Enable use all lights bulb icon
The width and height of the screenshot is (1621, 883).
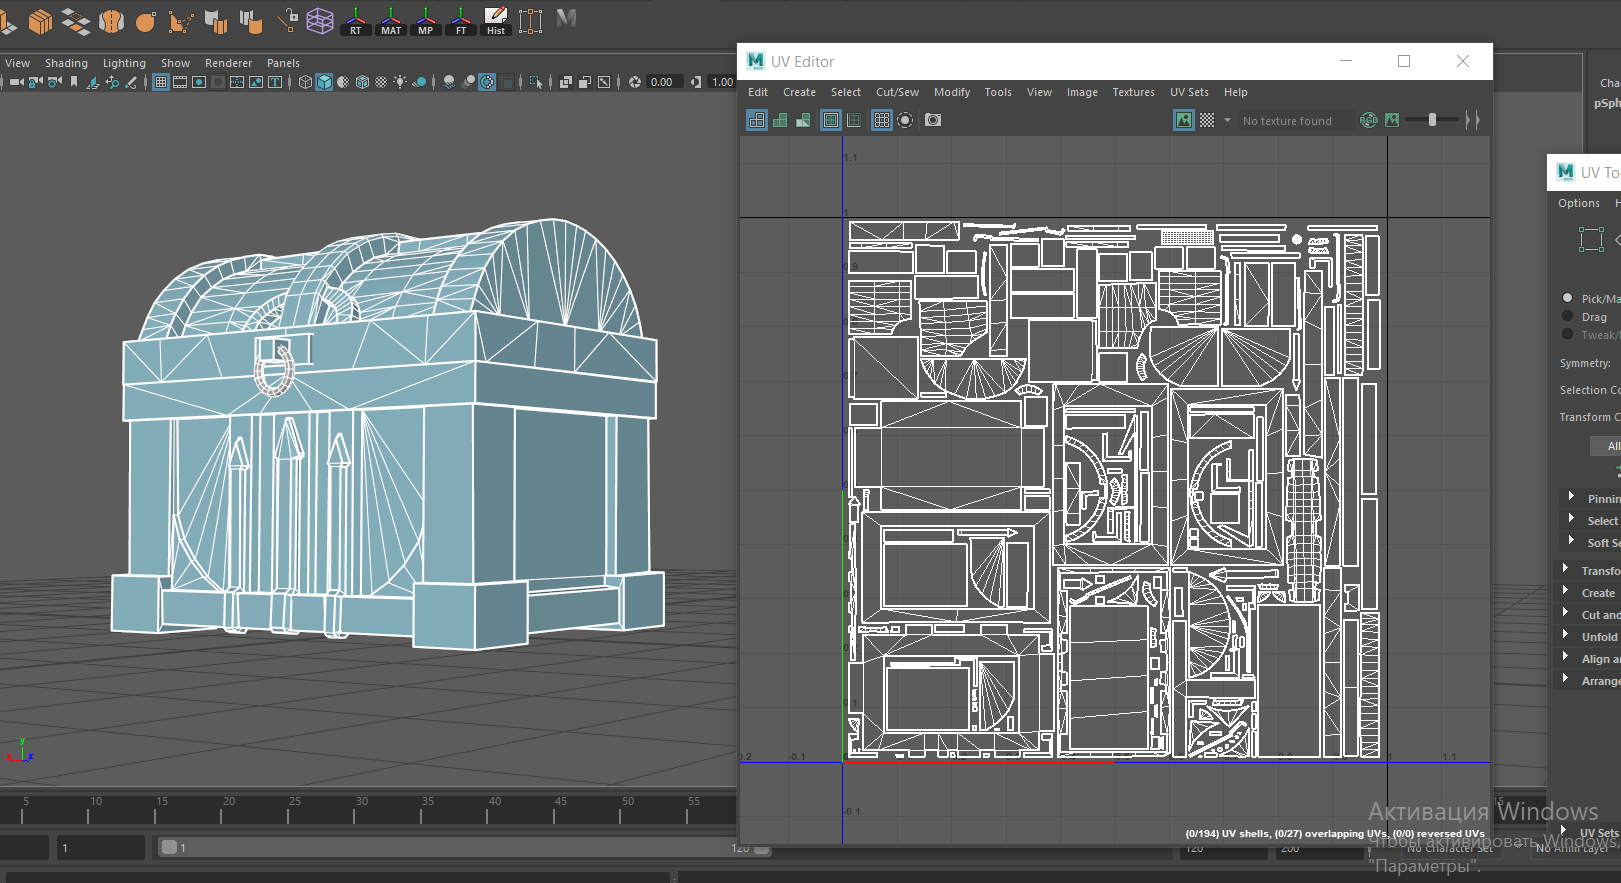pos(400,82)
